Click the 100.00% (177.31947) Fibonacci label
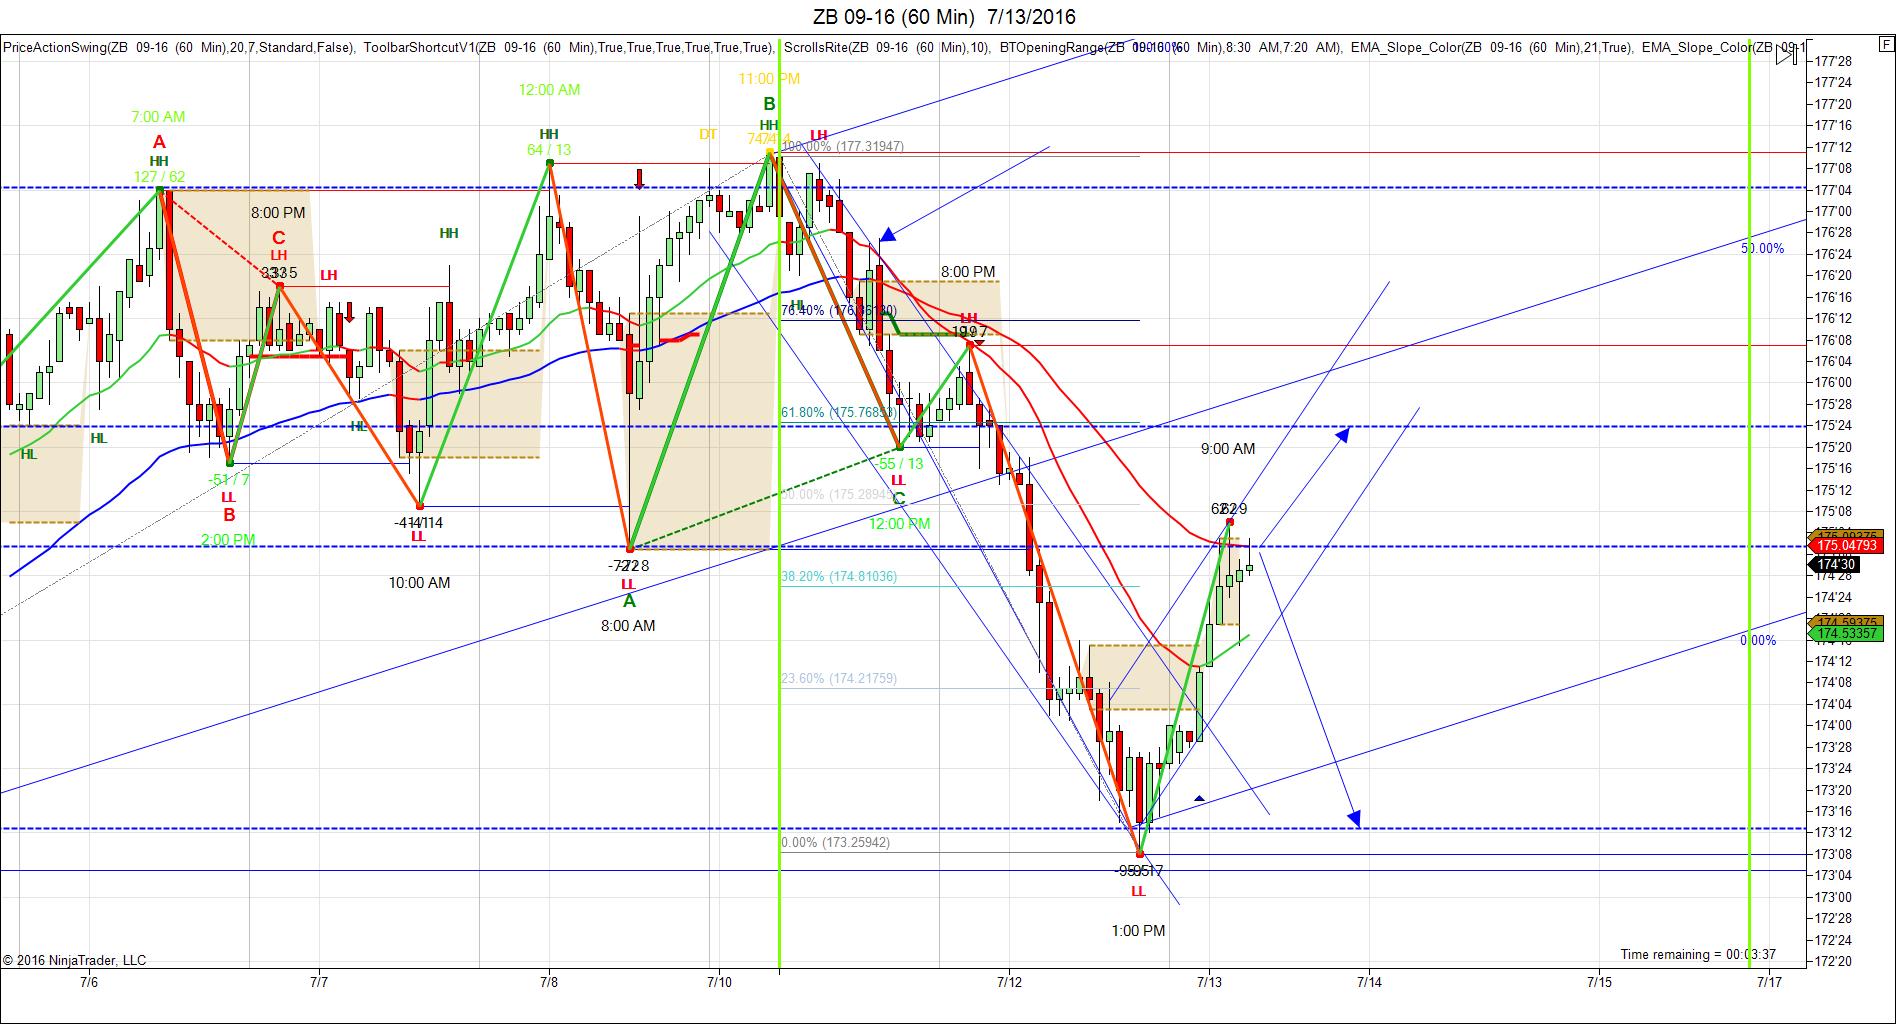This screenshot has height=1024, width=1896. point(842,146)
